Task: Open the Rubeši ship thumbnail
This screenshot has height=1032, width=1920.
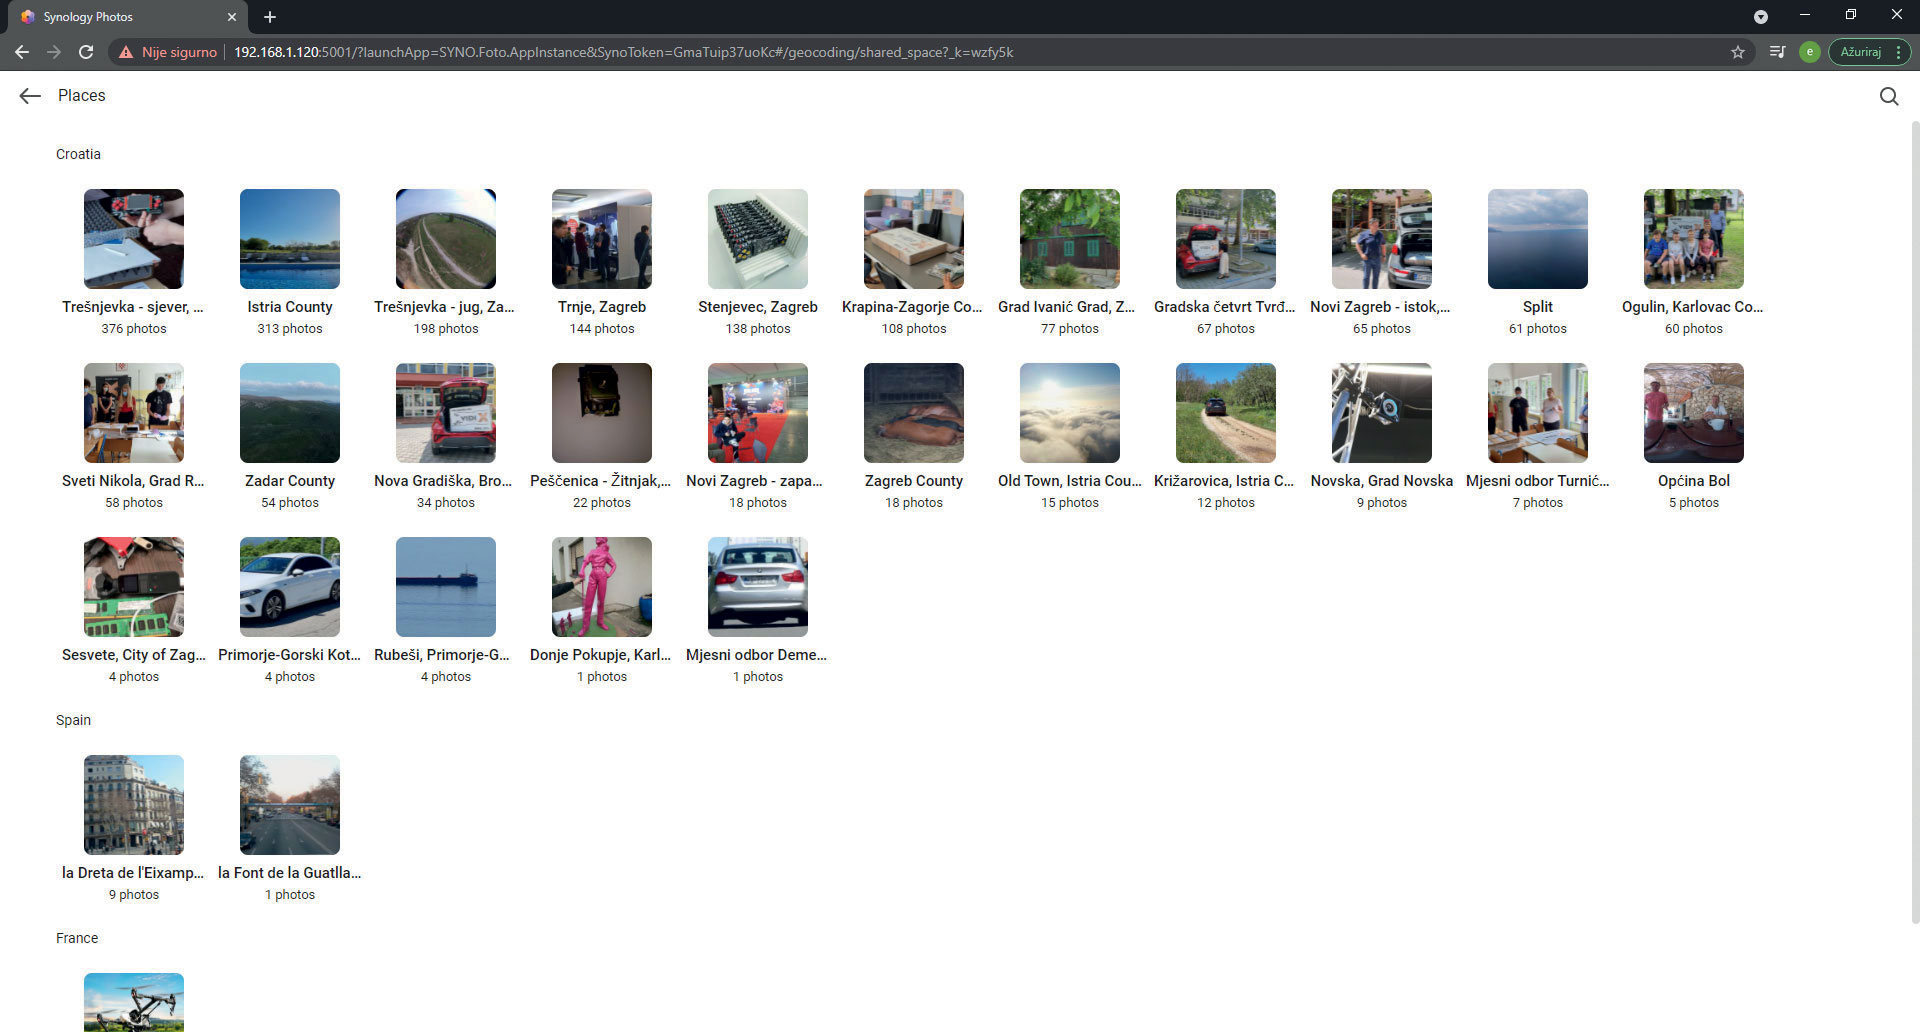Action: click(x=446, y=587)
